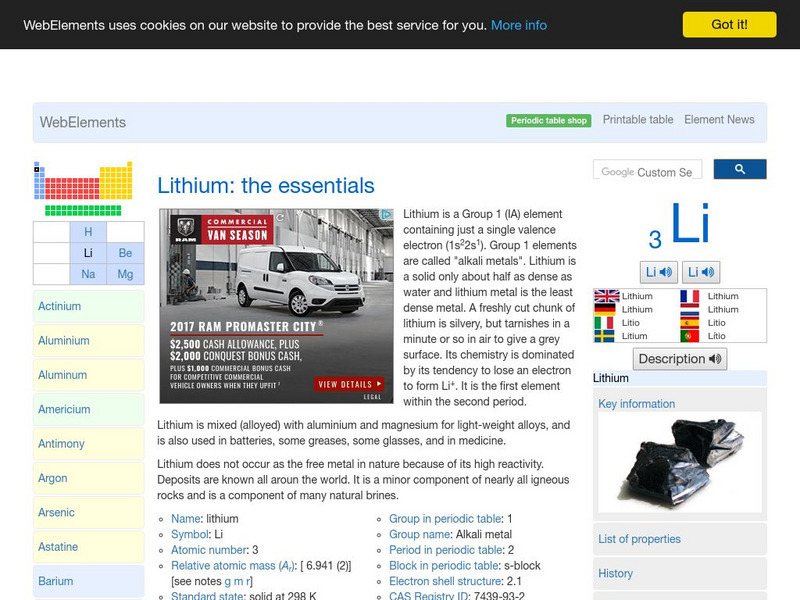Screen dimensions: 800x600
Task: Open Element News
Action: click(720, 119)
